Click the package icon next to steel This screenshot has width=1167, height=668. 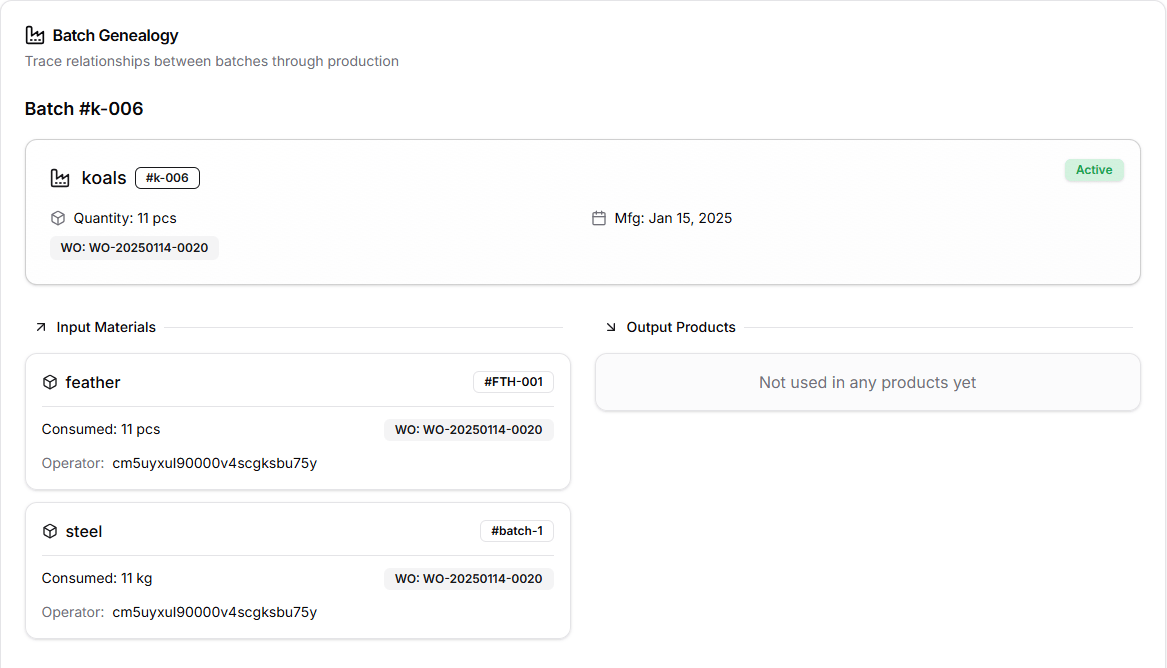tap(50, 531)
